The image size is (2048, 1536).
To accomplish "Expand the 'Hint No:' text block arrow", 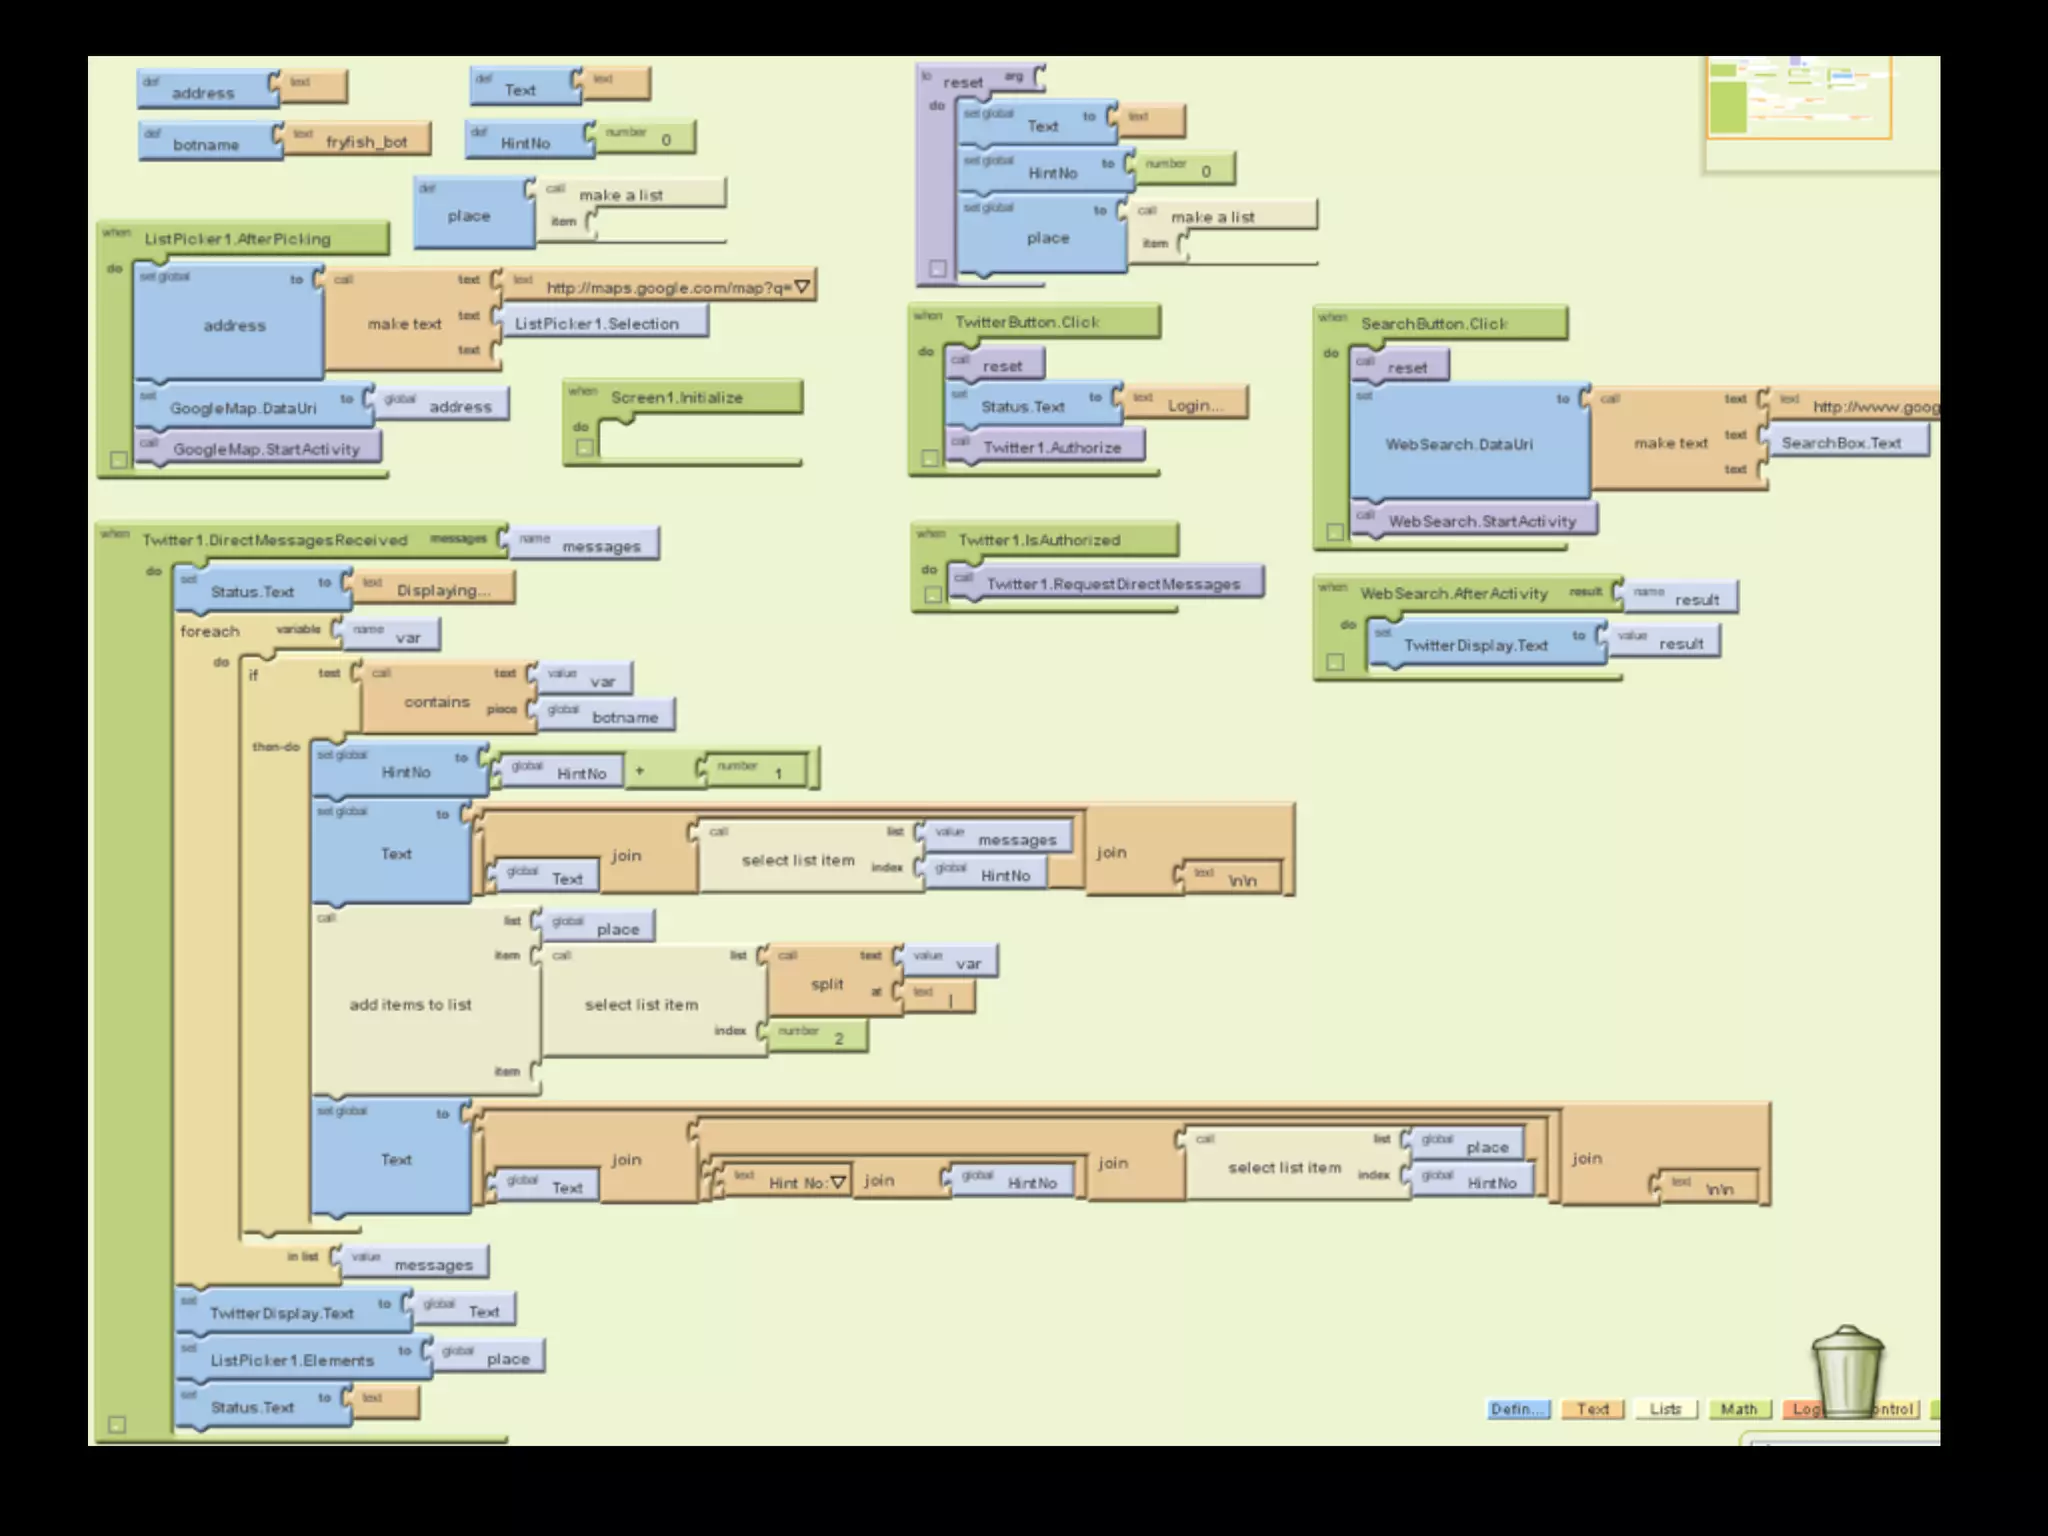I will click(x=838, y=1183).
